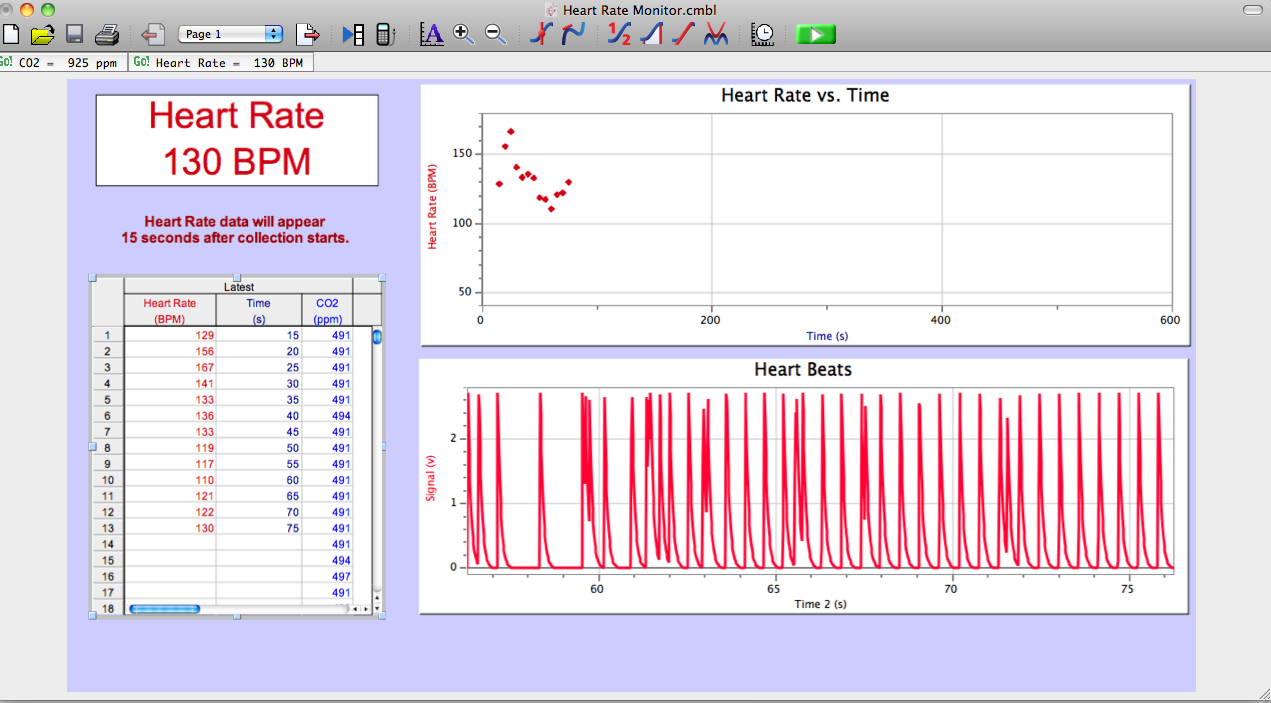Click the Signal (v) y-axis label
Image resolution: width=1271 pixels, height=703 pixels.
coord(432,477)
